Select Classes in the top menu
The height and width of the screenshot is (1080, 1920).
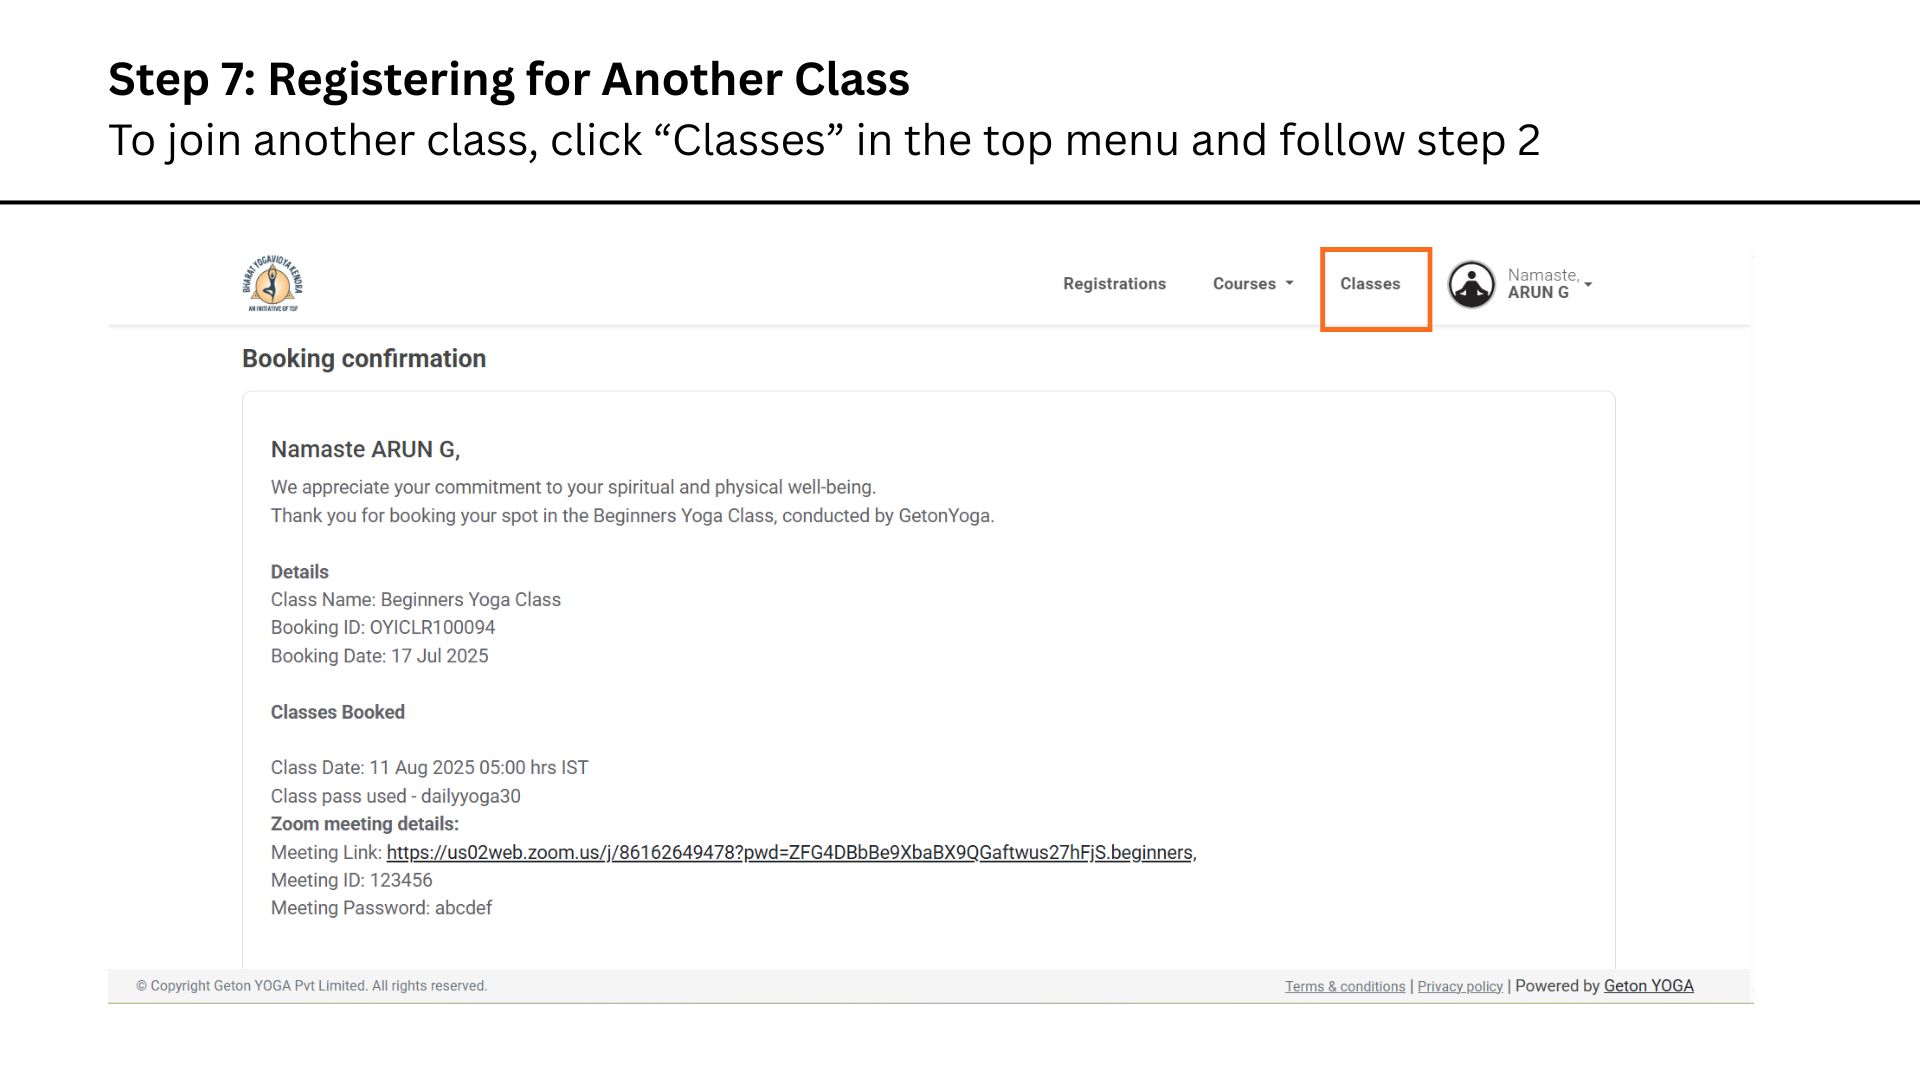1370,284
